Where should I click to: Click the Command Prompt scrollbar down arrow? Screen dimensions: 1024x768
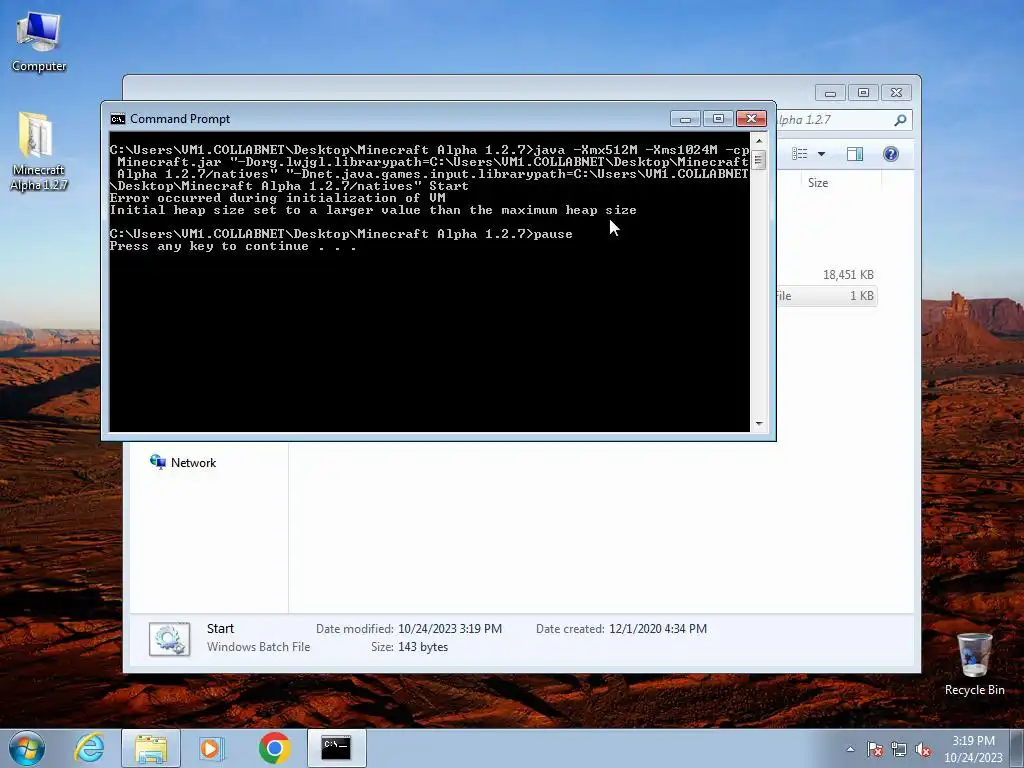pos(759,424)
